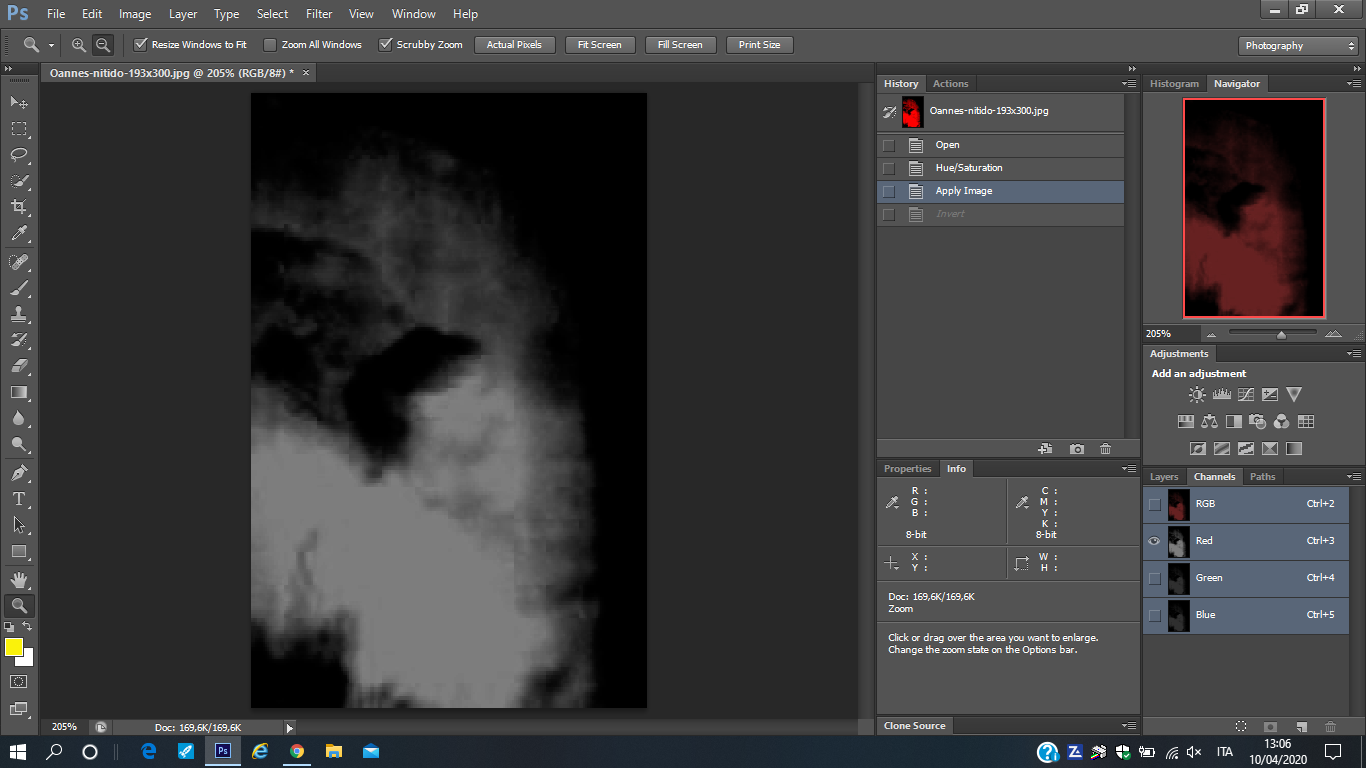Open the status bar info arrow menu

290,728
